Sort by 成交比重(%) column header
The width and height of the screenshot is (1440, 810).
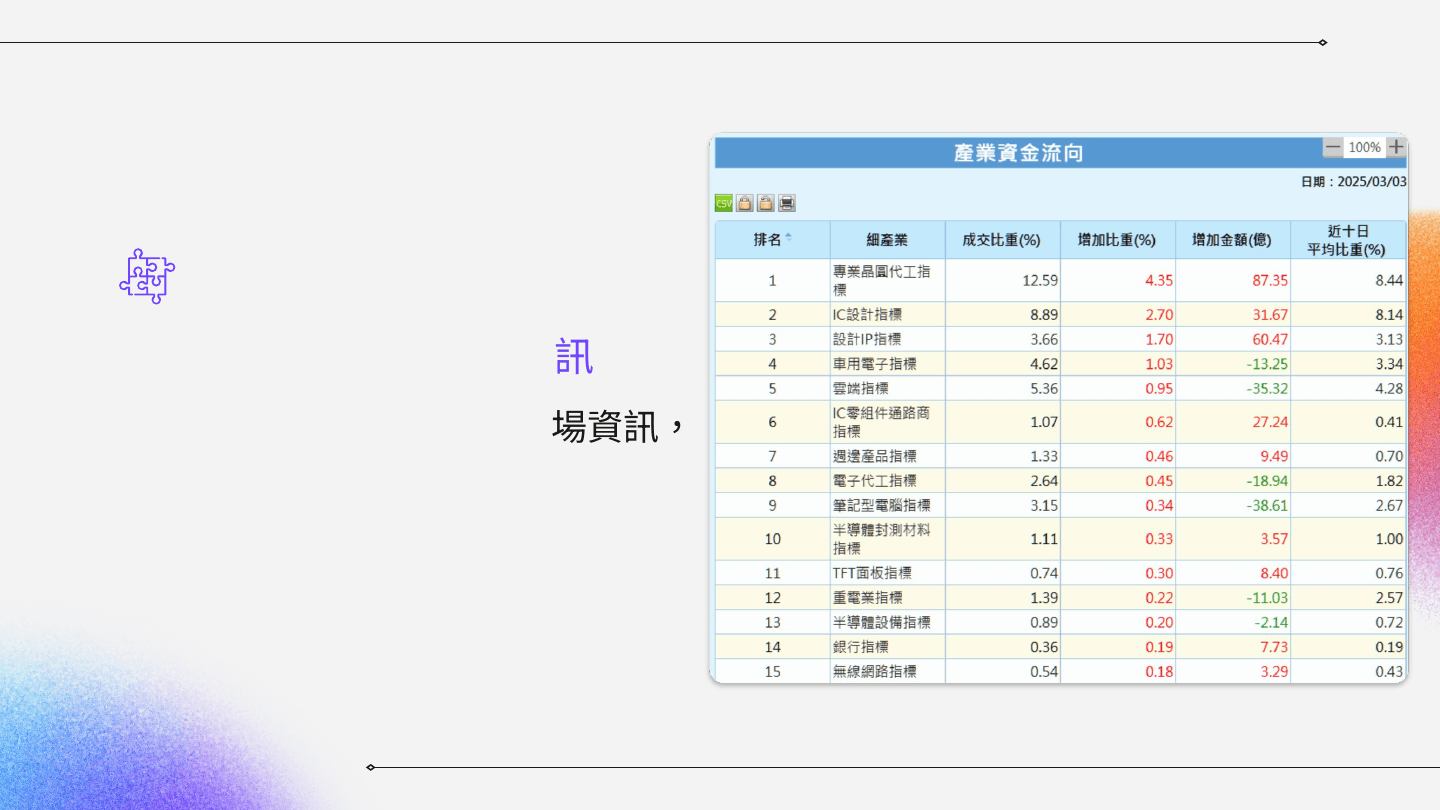click(1002, 240)
